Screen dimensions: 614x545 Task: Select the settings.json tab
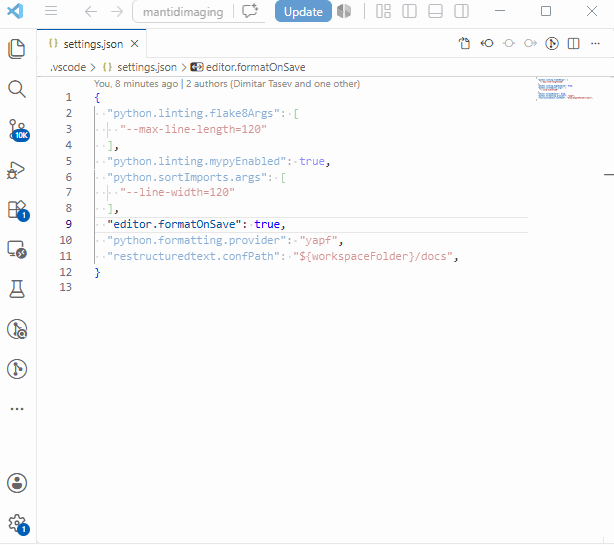point(92,44)
